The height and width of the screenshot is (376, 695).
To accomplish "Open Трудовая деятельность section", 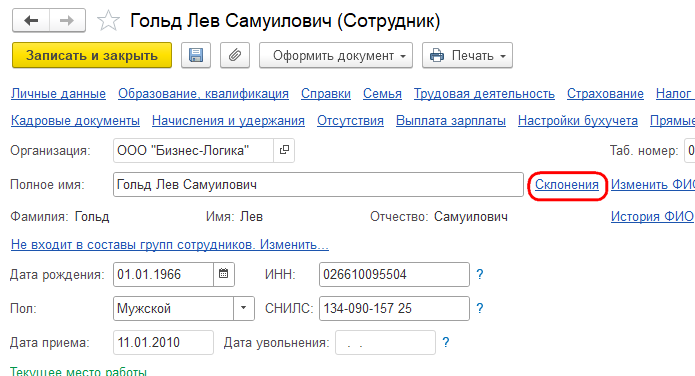I will pos(484,94).
